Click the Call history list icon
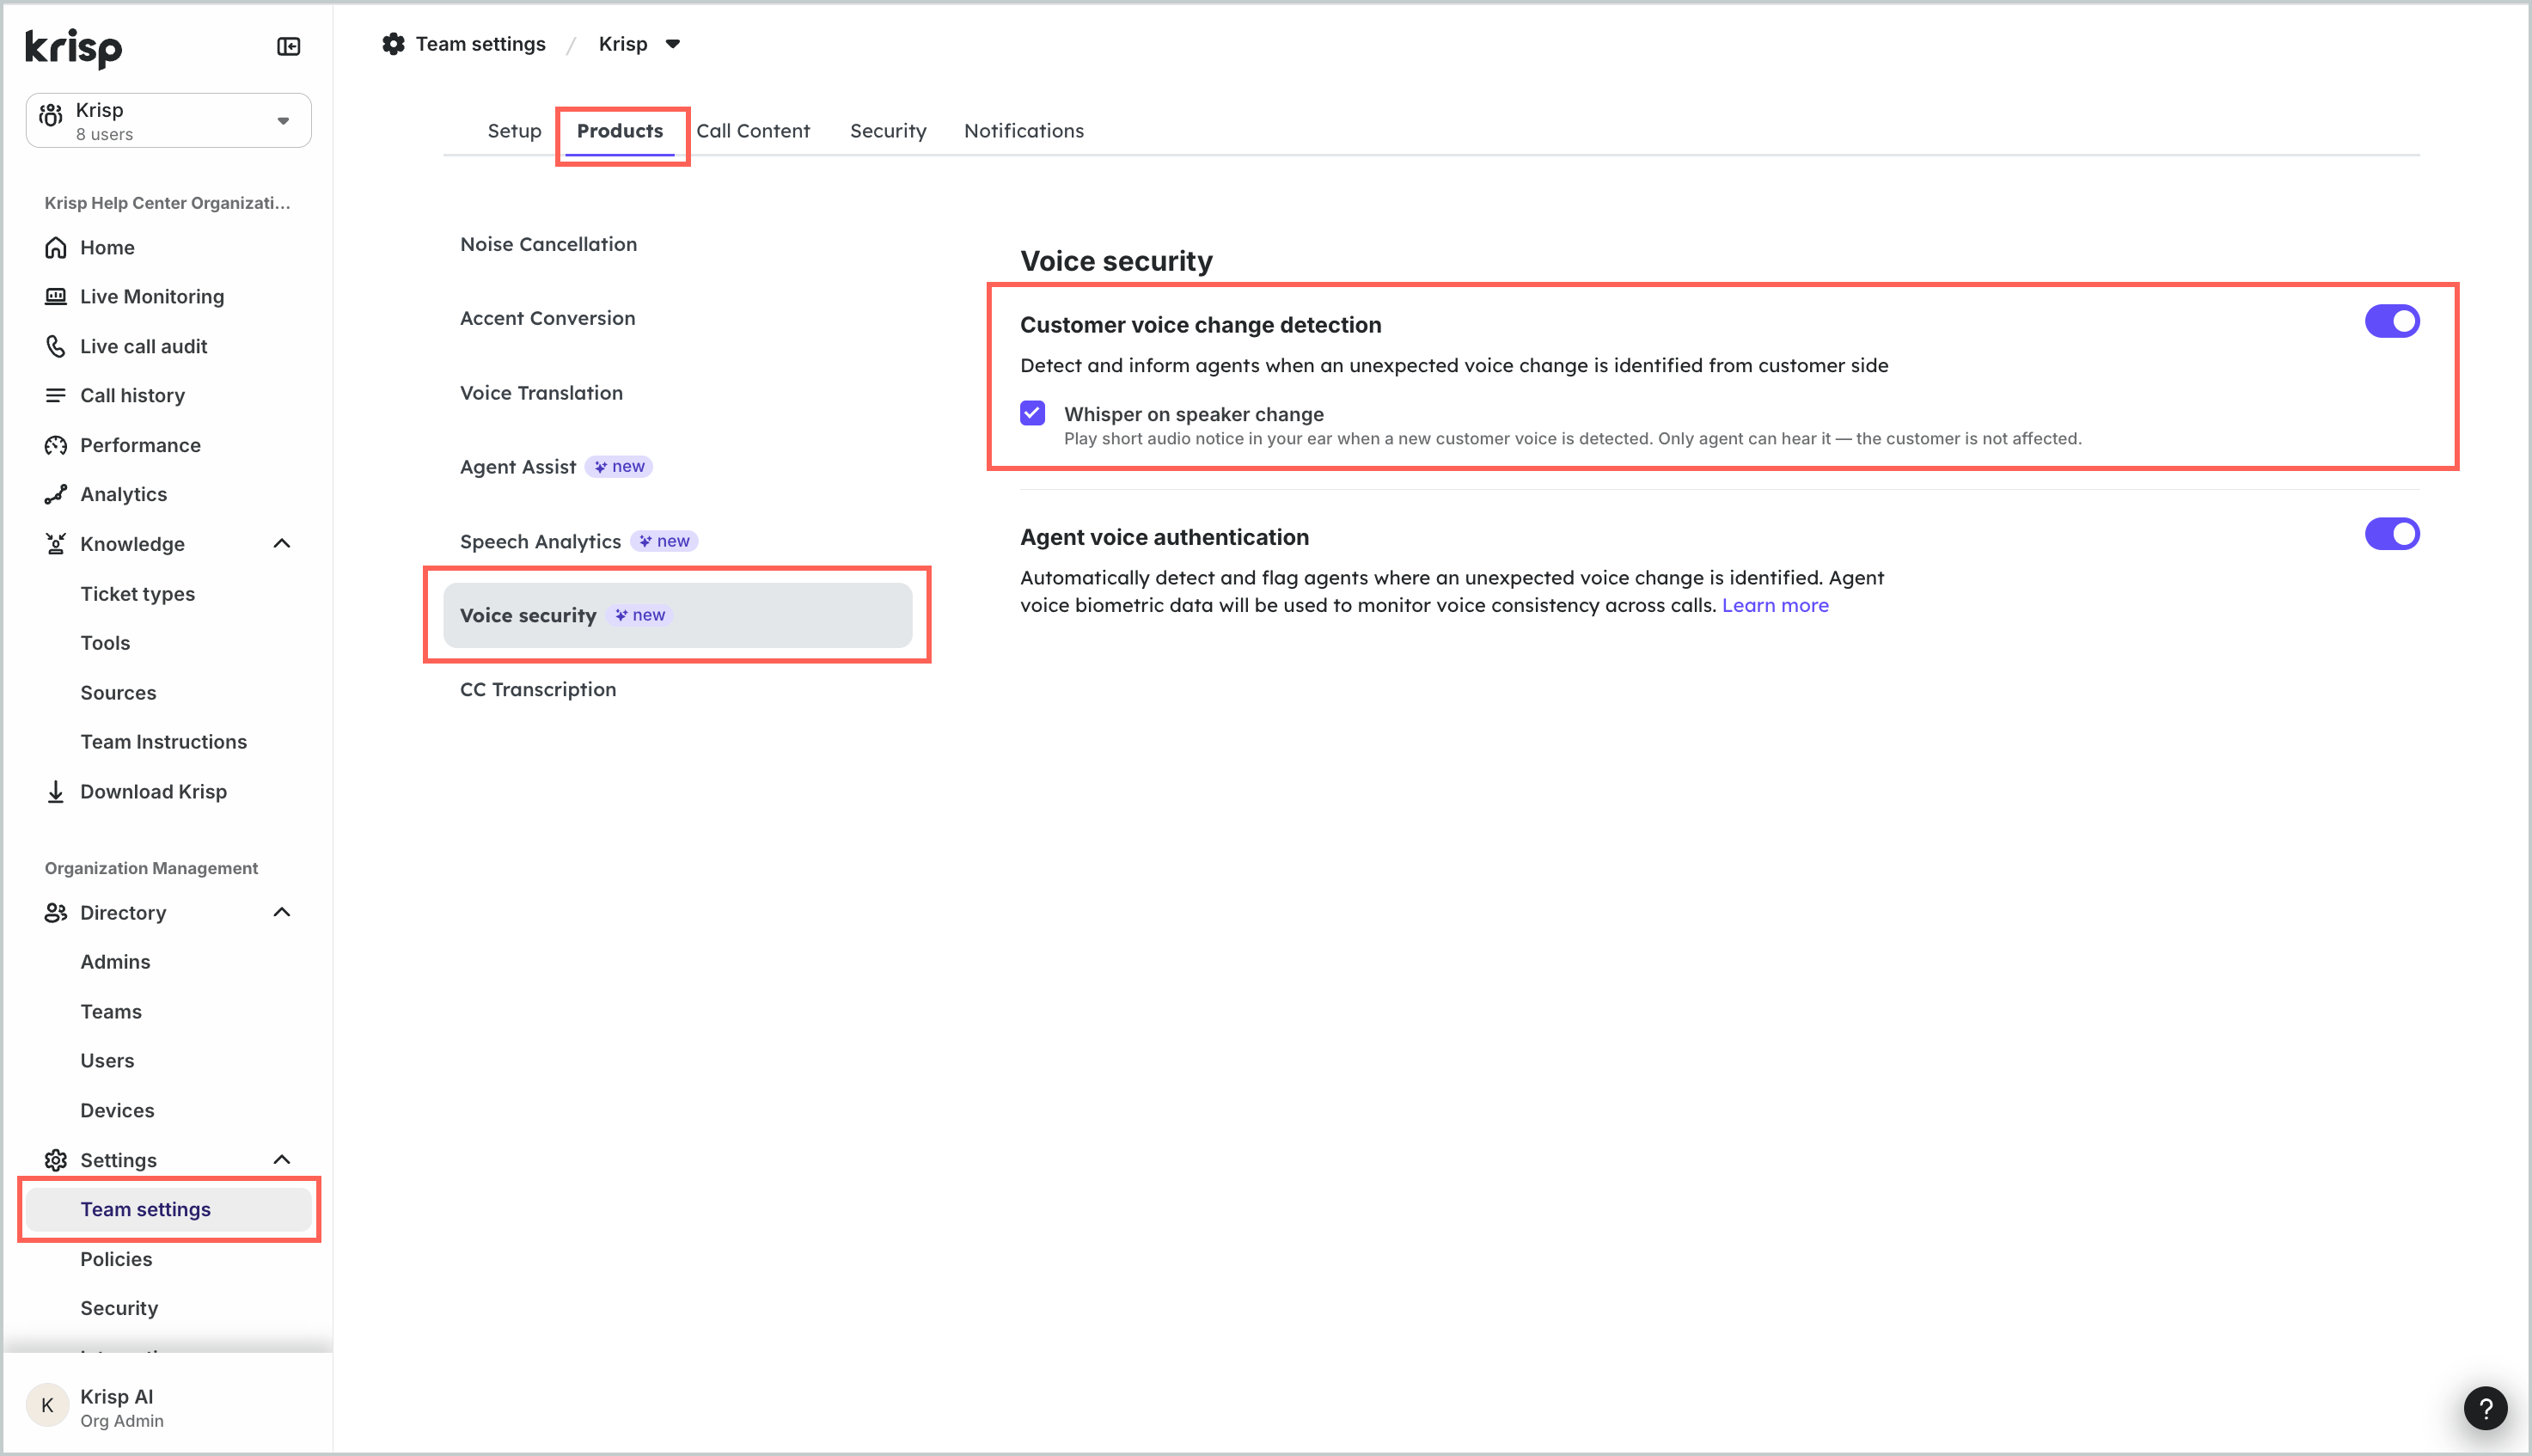2532x1456 pixels. point(56,395)
